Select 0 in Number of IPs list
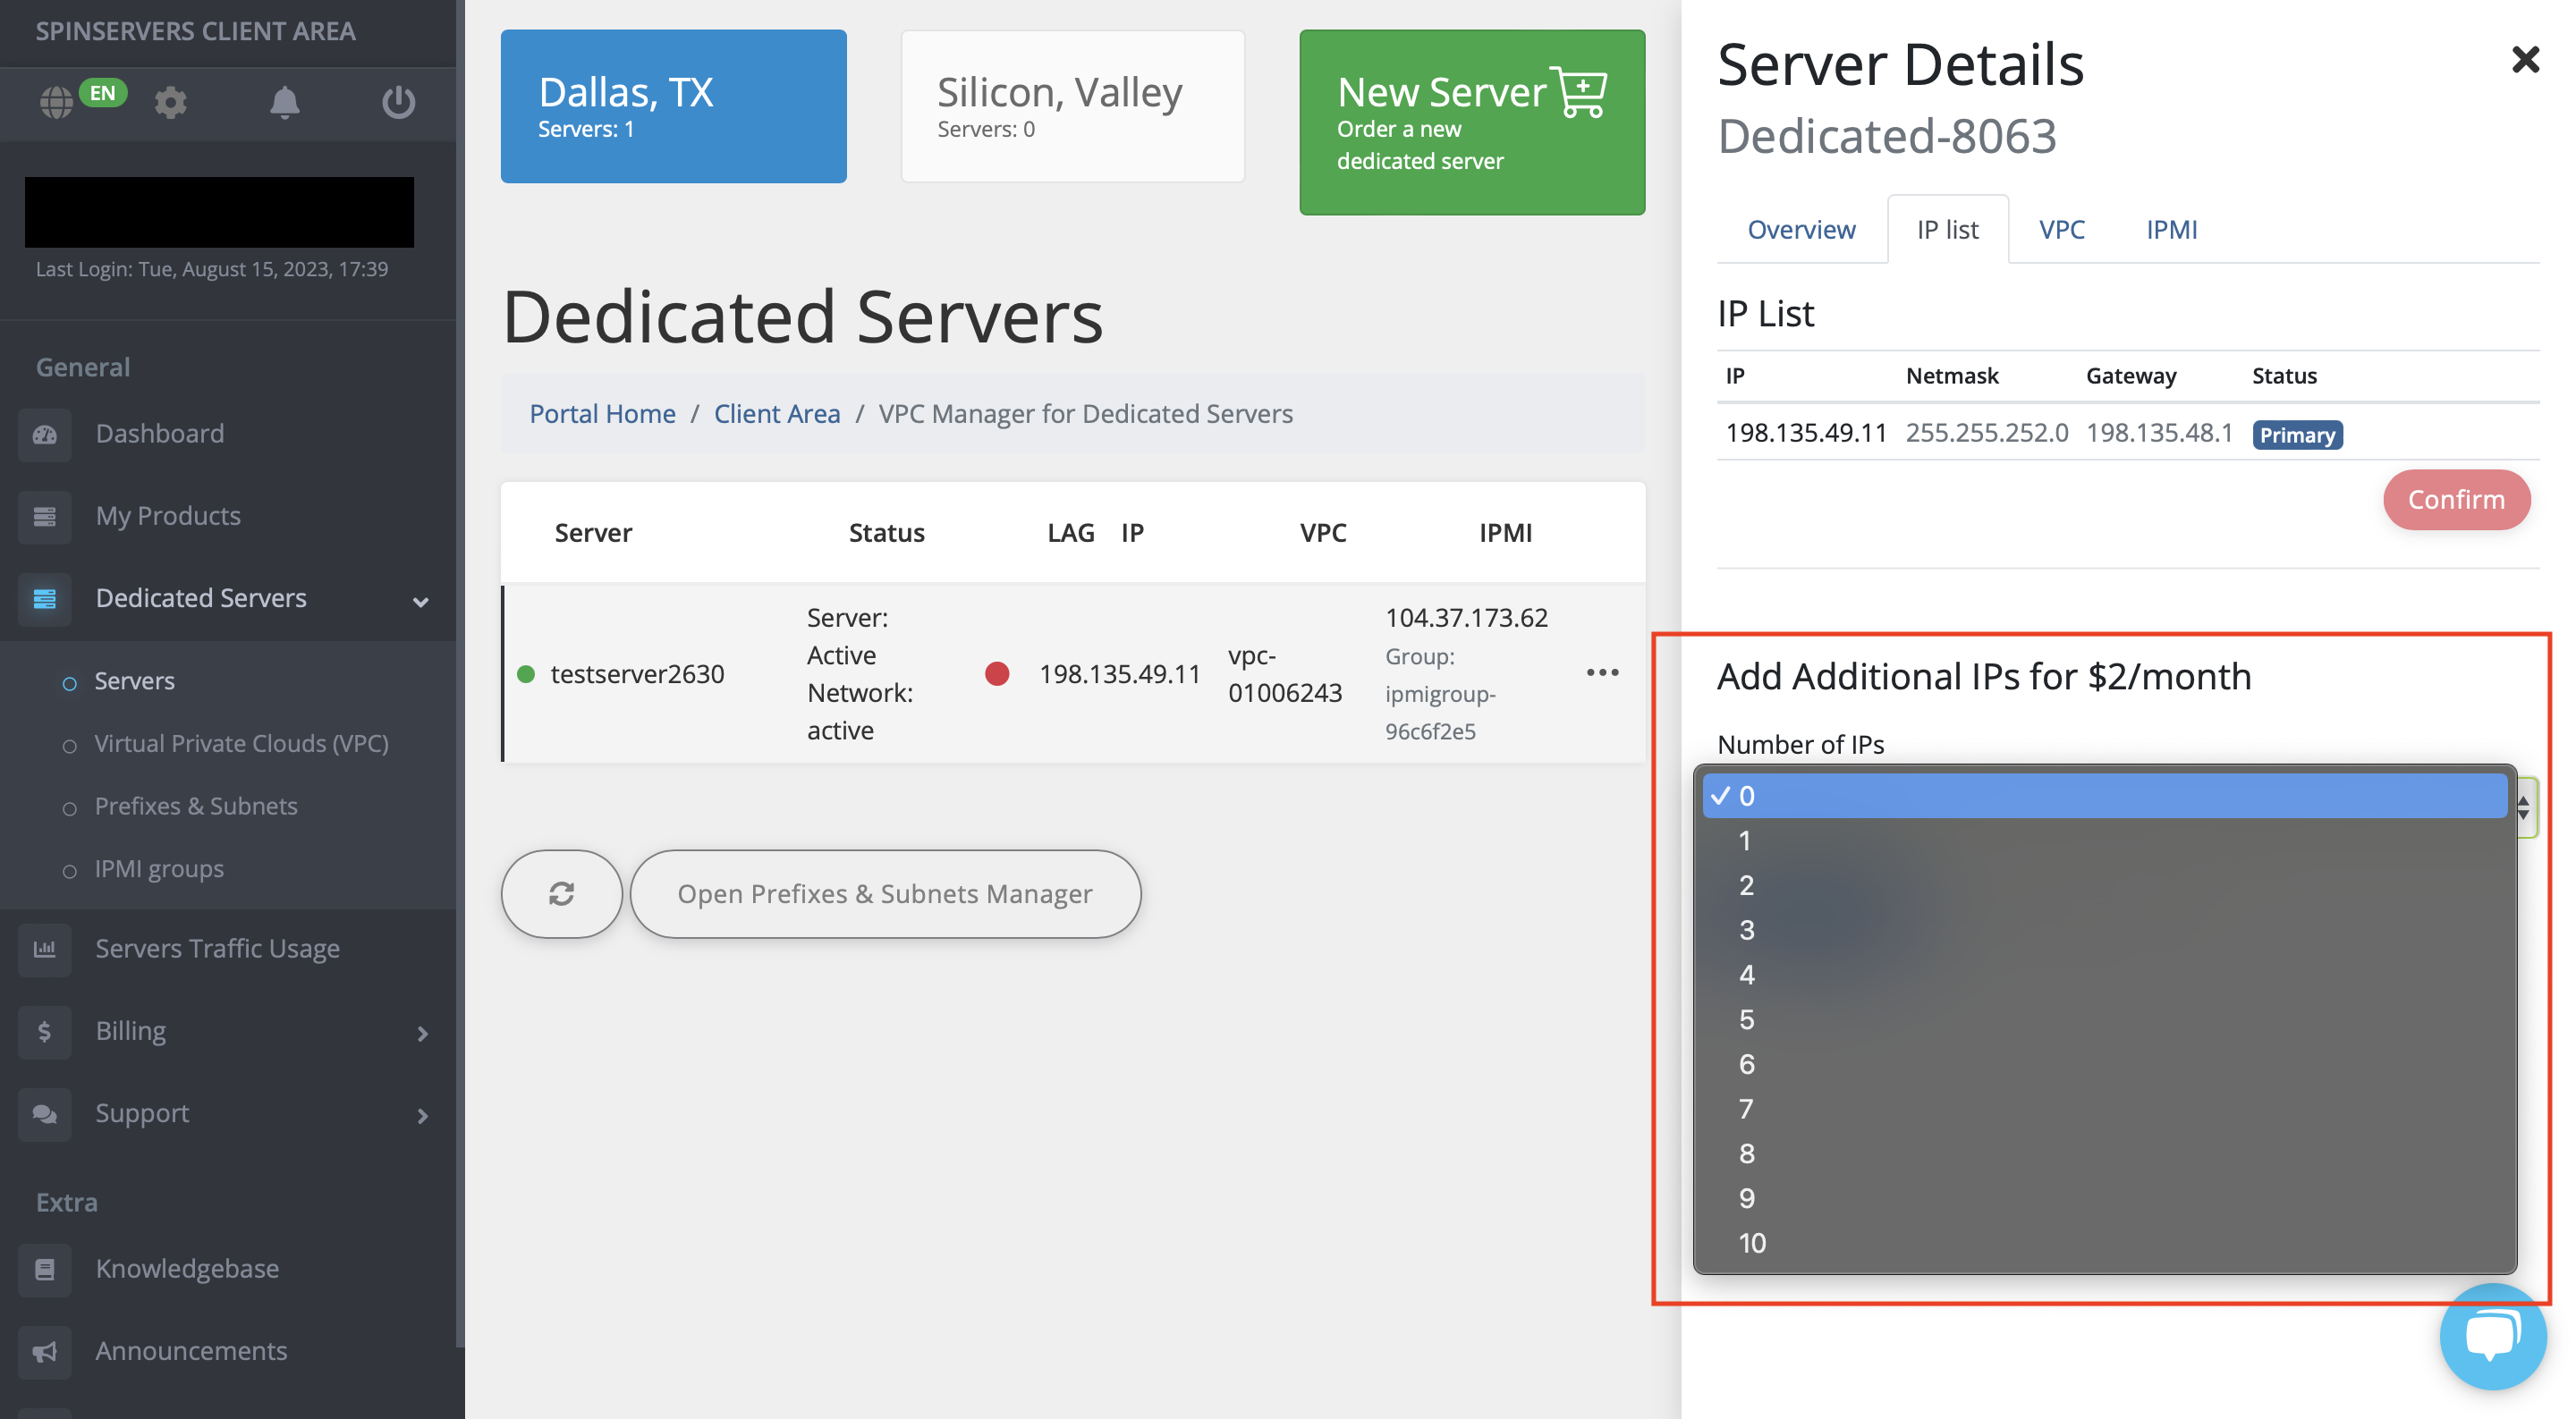2576x1419 pixels. [x=2105, y=796]
